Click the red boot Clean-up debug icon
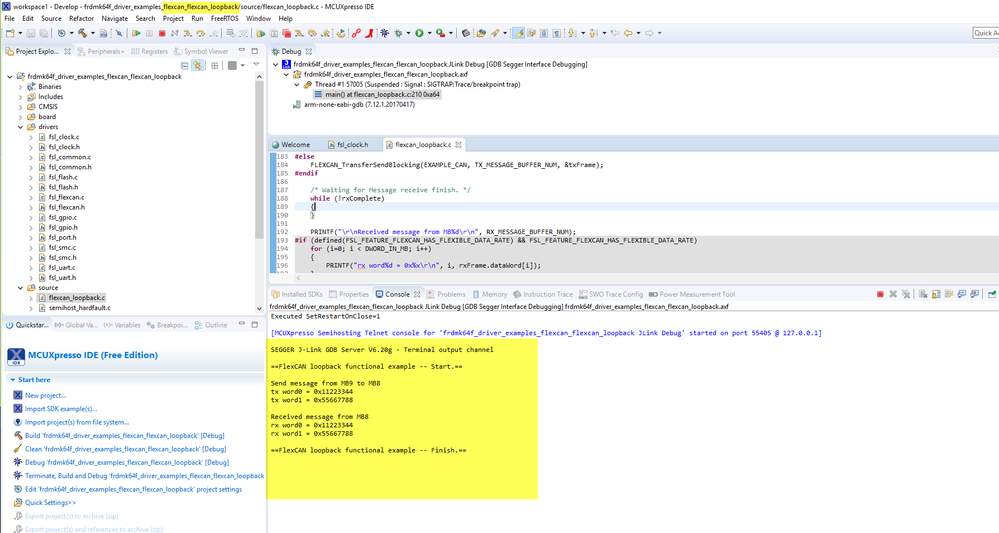999x533 pixels. (369, 33)
